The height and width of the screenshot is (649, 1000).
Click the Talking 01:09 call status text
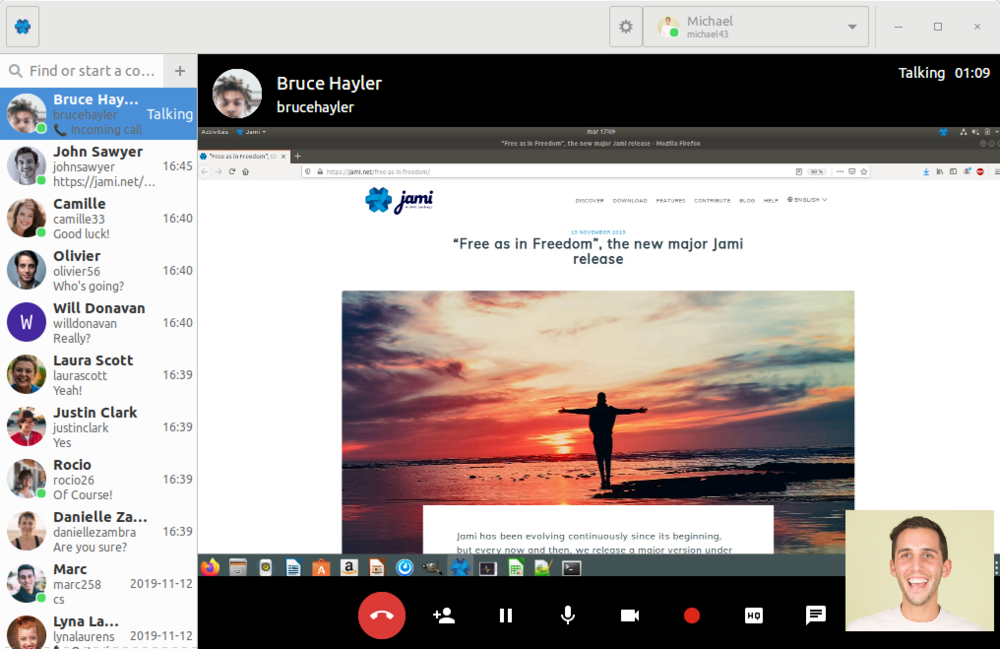tap(944, 73)
